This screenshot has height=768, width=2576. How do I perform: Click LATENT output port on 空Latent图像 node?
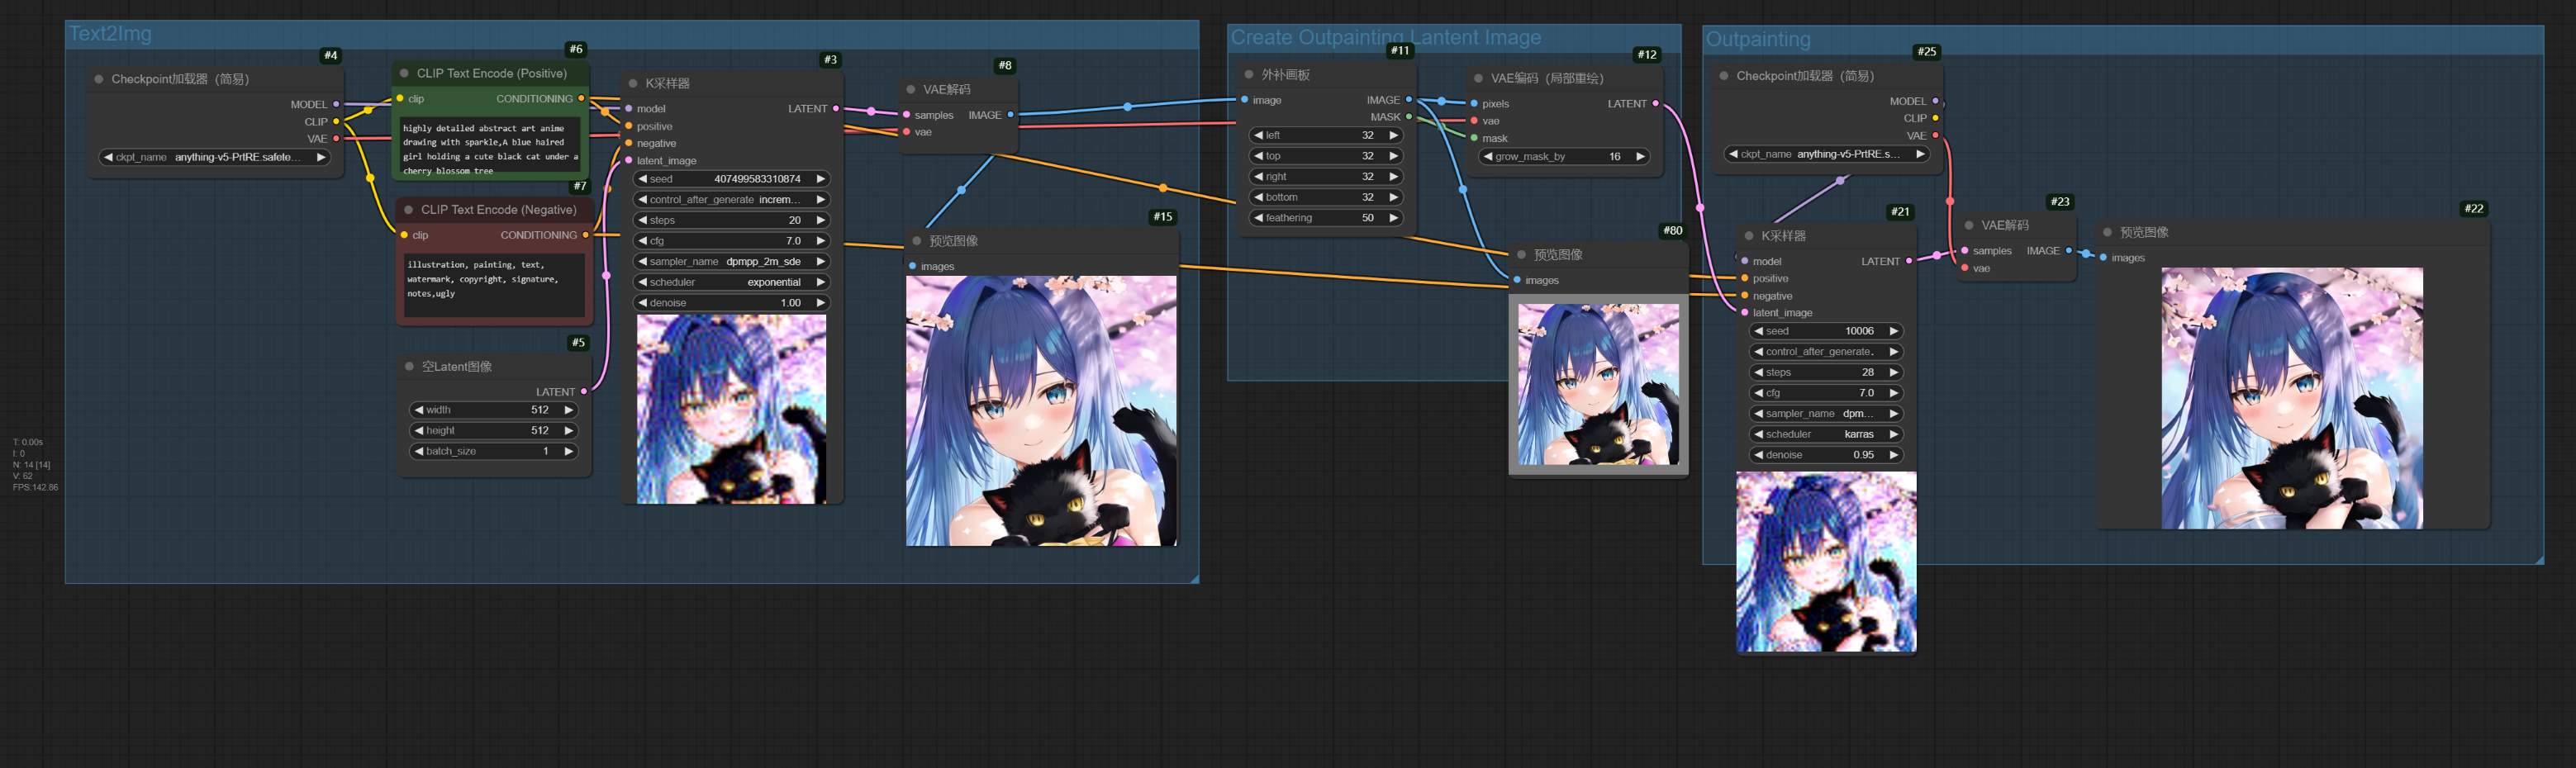(x=584, y=392)
